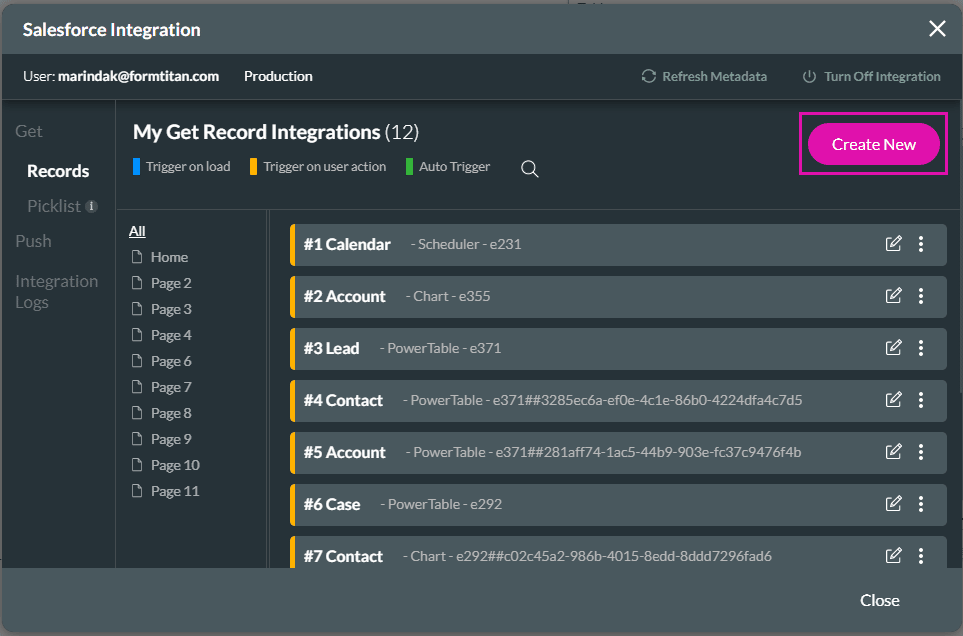Screen dimensions: 963x636
Task: Edit the #3 Lead PowerTable integration
Action: point(893,347)
